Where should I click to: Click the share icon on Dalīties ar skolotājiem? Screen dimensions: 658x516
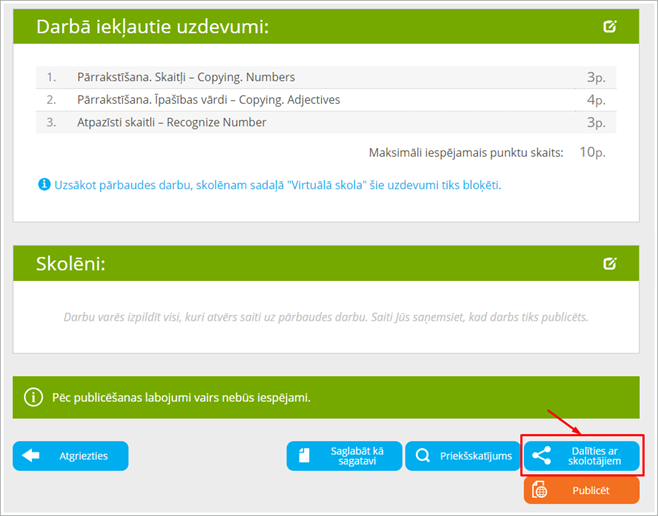click(541, 456)
